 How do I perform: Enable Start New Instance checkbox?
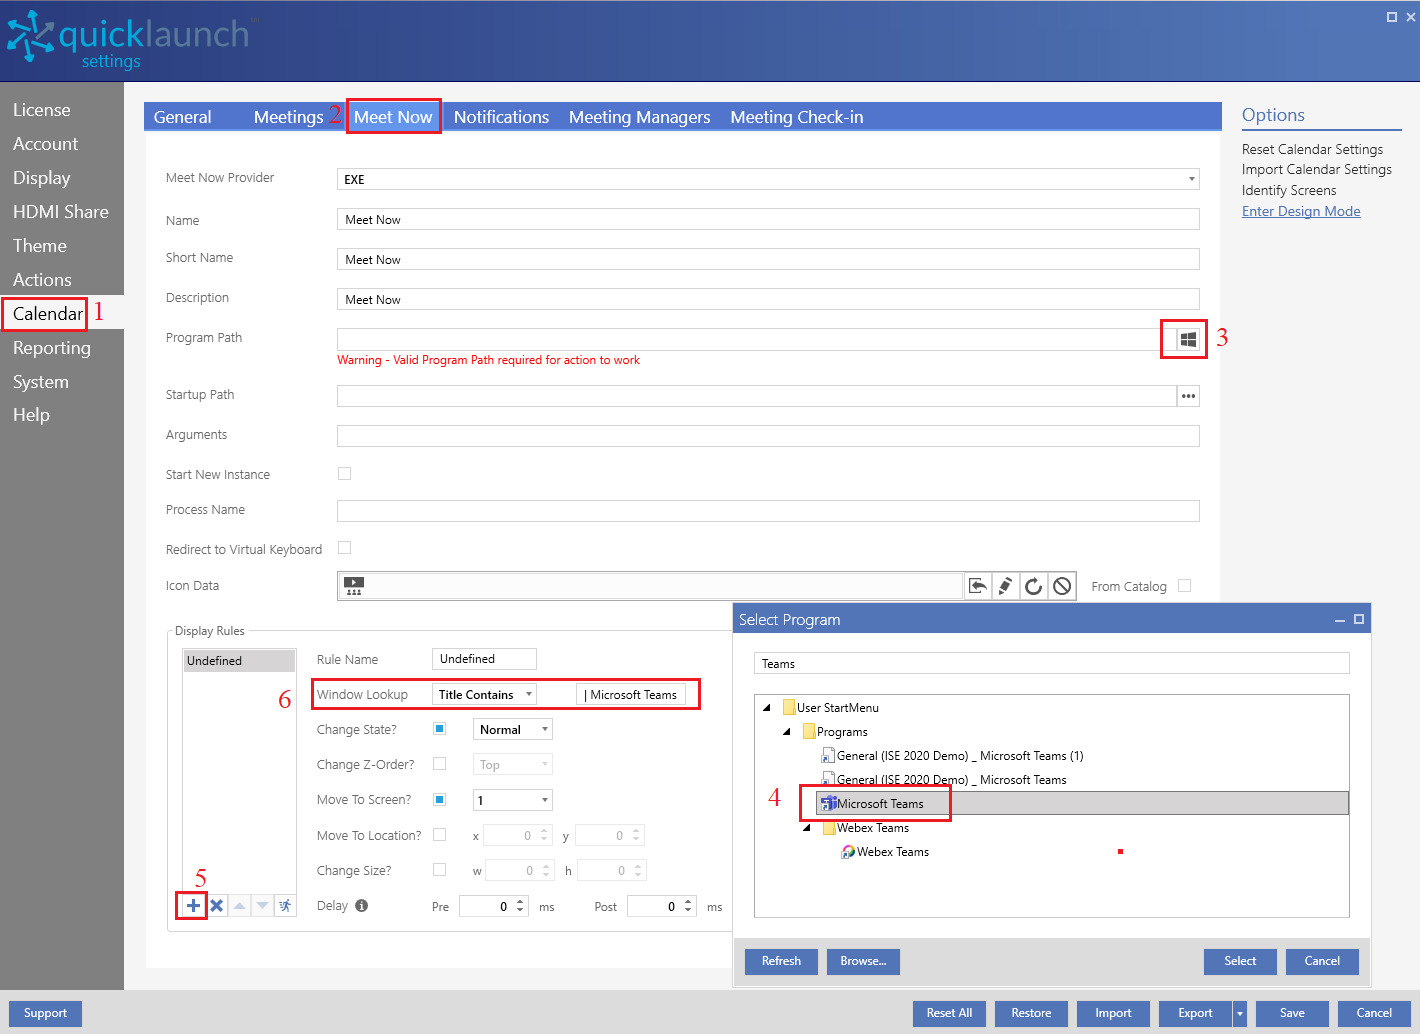point(345,474)
